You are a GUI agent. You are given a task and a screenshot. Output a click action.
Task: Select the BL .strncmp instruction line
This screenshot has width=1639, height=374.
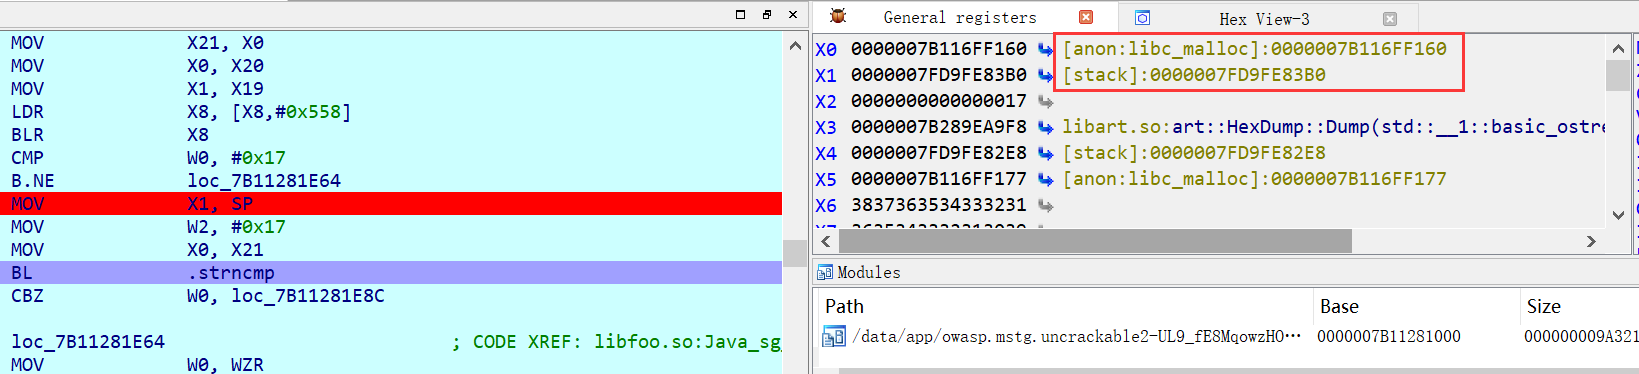391,272
